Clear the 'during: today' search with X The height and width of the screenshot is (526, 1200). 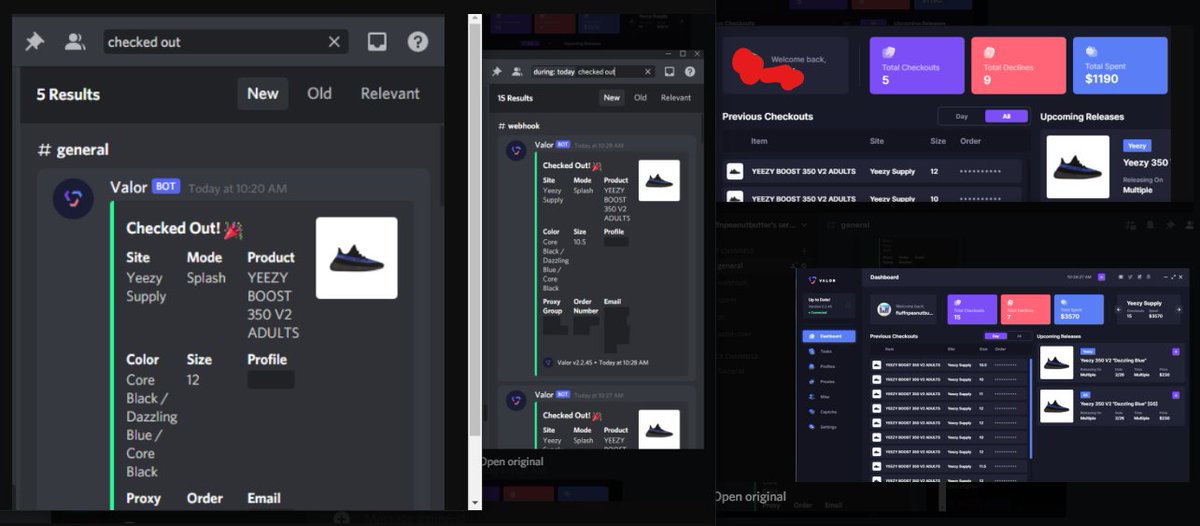coord(648,72)
